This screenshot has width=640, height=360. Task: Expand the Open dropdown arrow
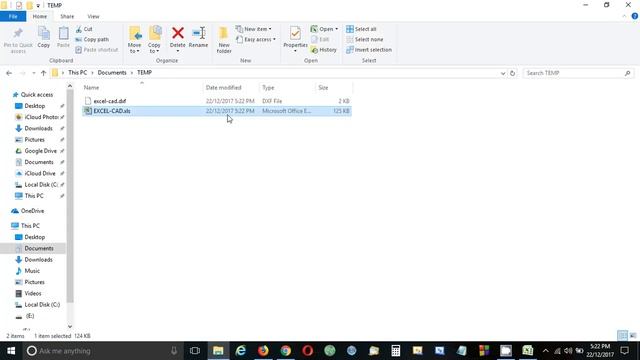(x=336, y=29)
